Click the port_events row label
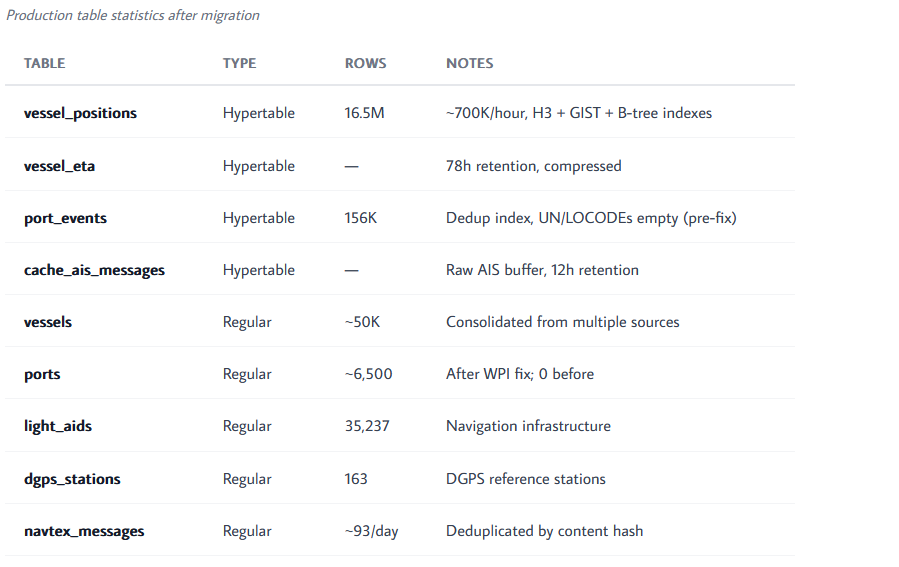Viewport: 899px width, 567px height. point(65,218)
